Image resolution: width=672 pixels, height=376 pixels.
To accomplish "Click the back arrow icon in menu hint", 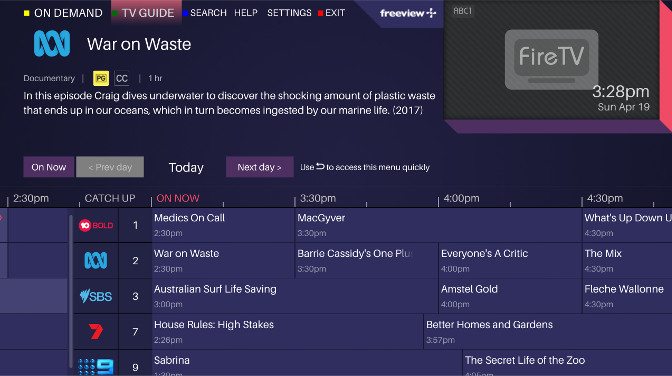I will tap(320, 166).
